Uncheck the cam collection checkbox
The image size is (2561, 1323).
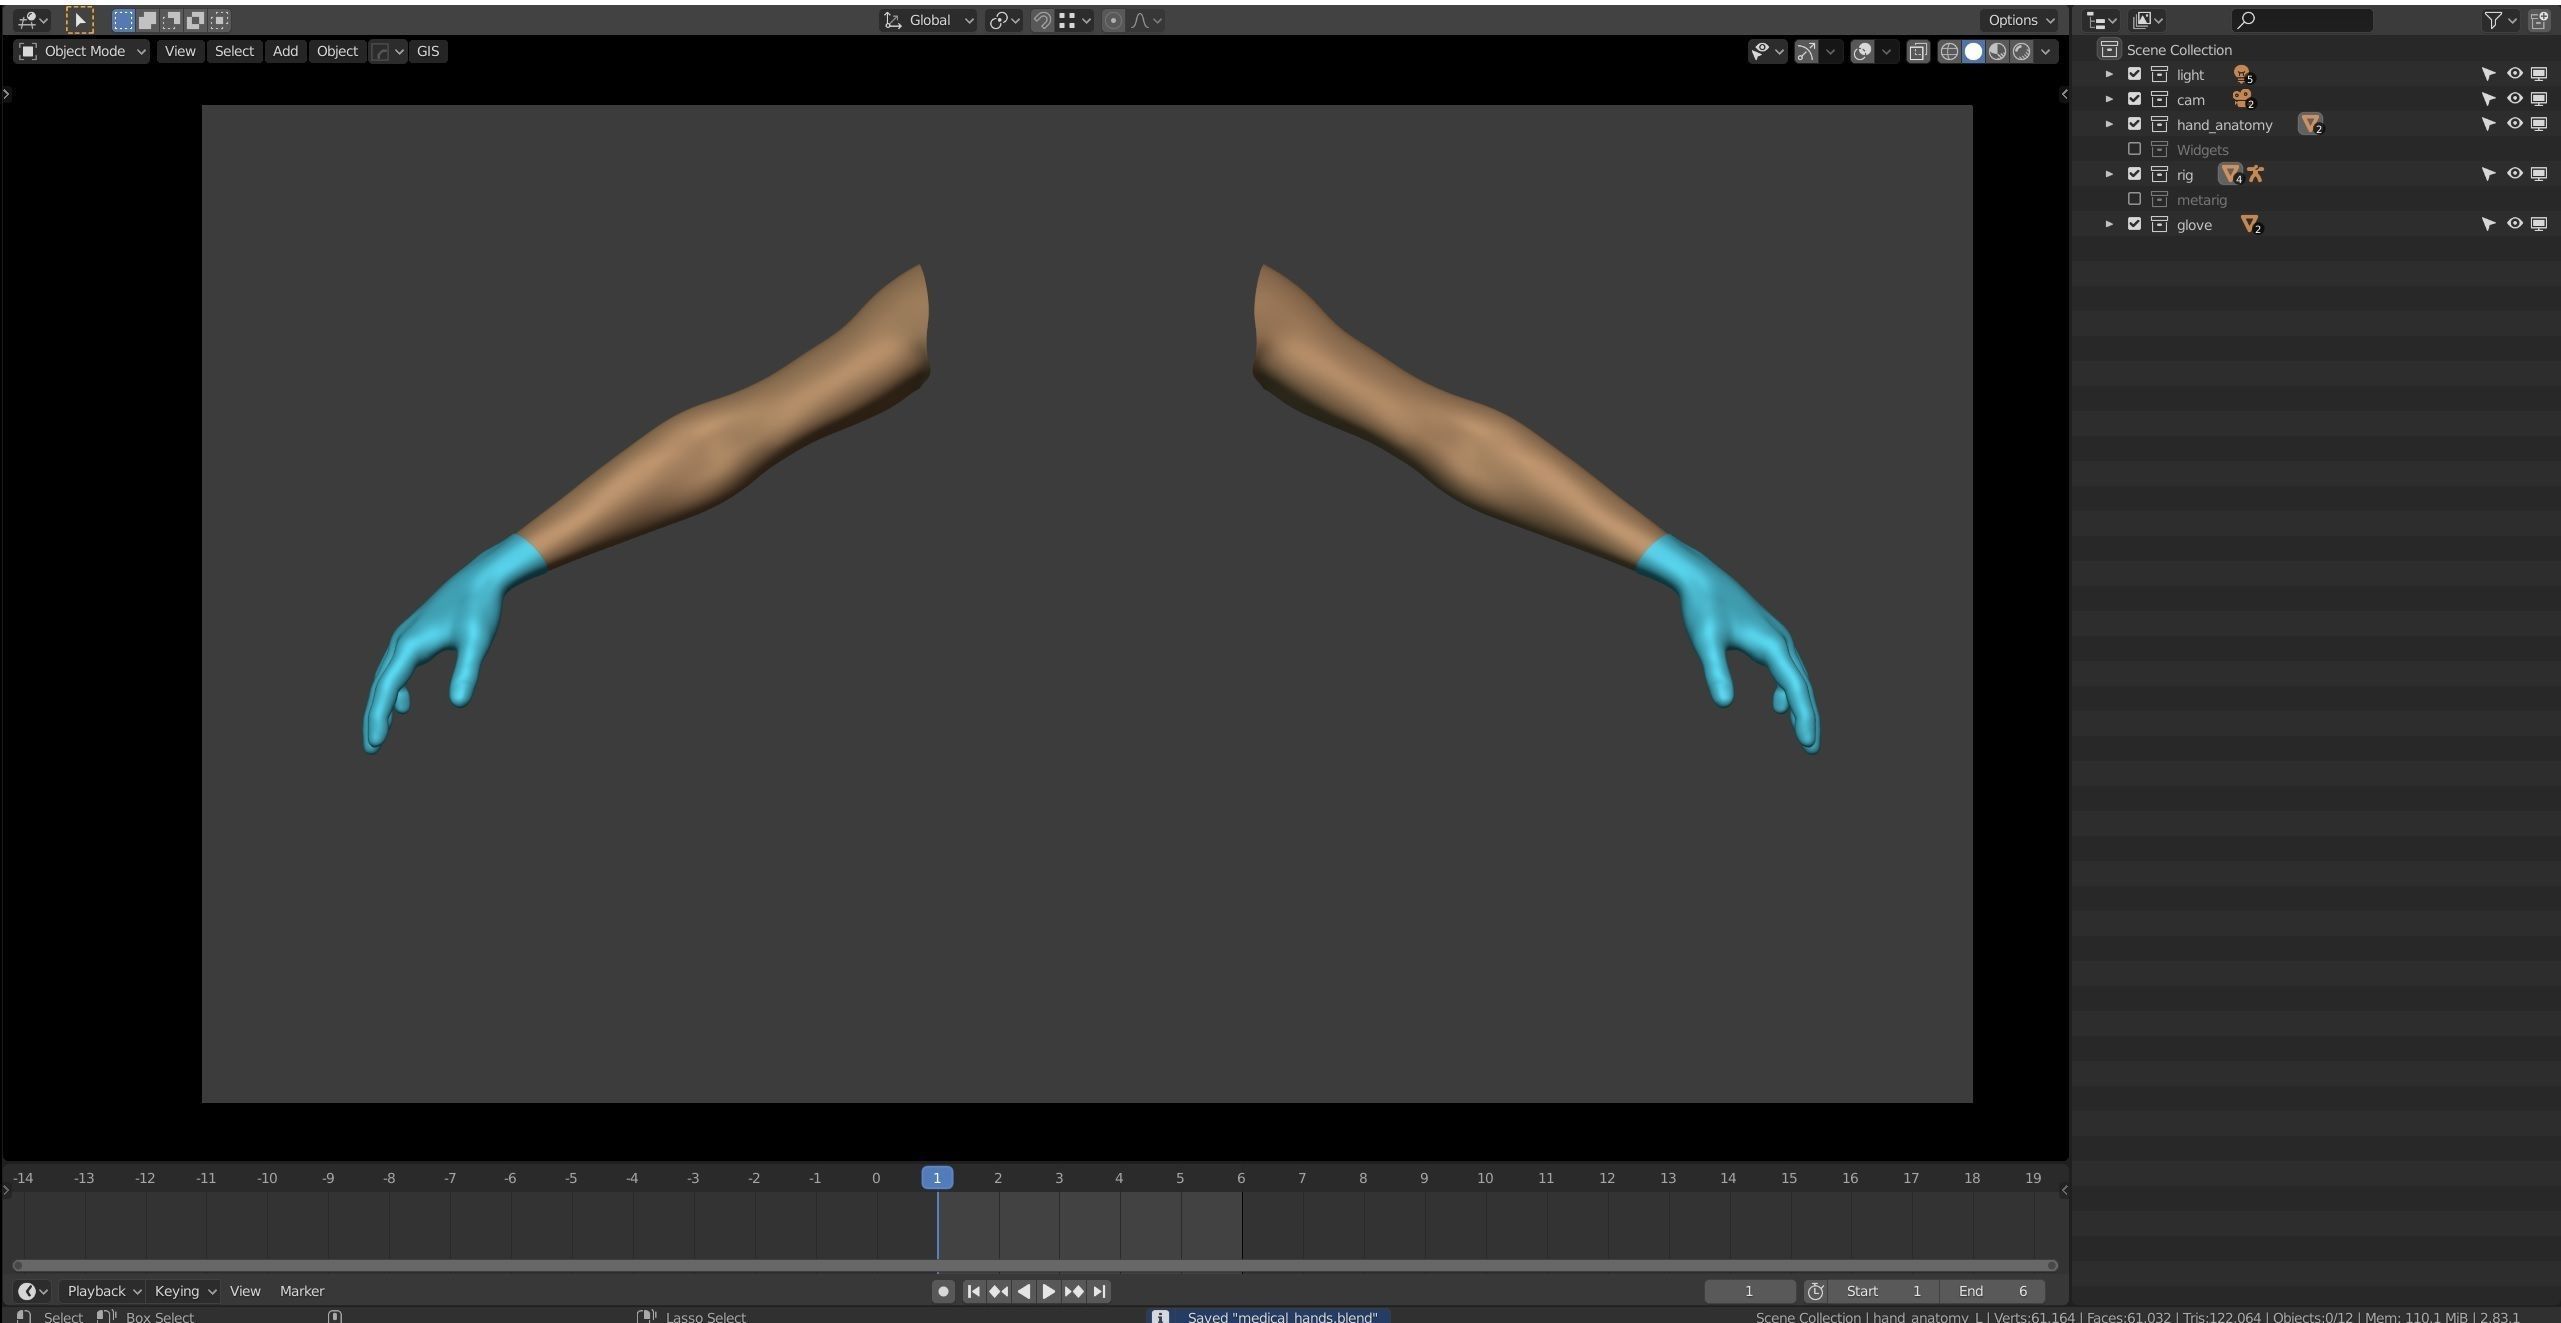click(x=2134, y=99)
